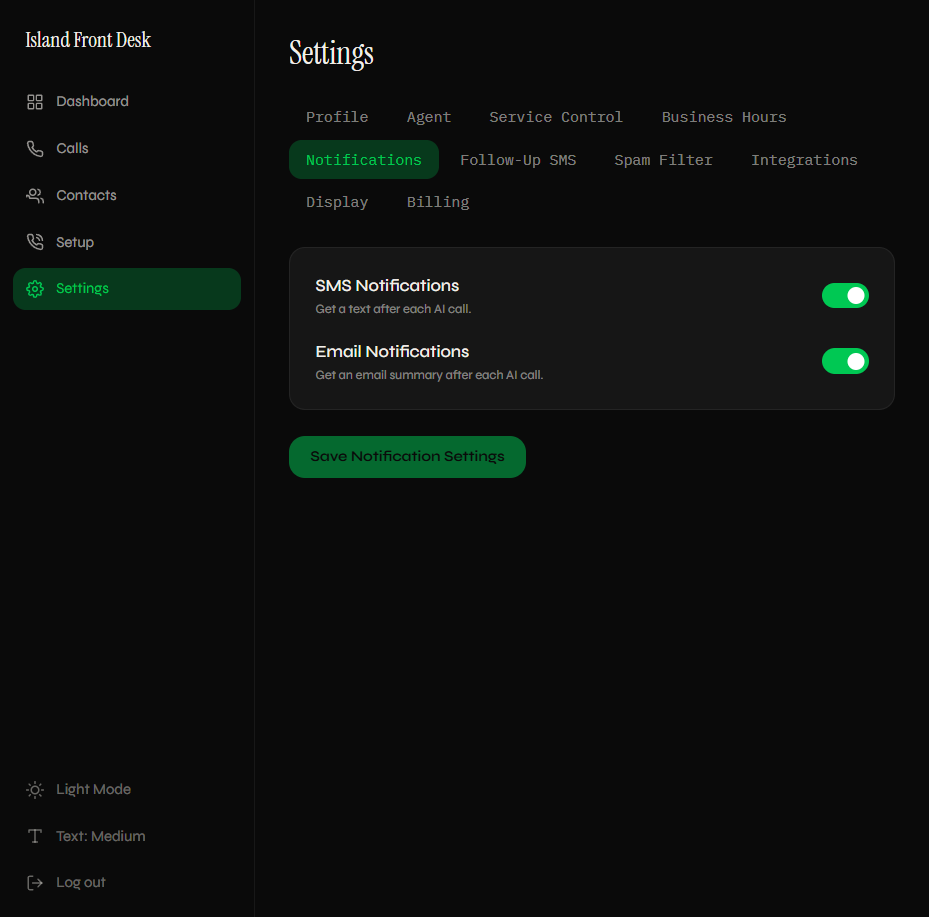The image size is (929, 917).
Task: Open Setup via its phone-gear icon
Action: pyautogui.click(x=34, y=241)
